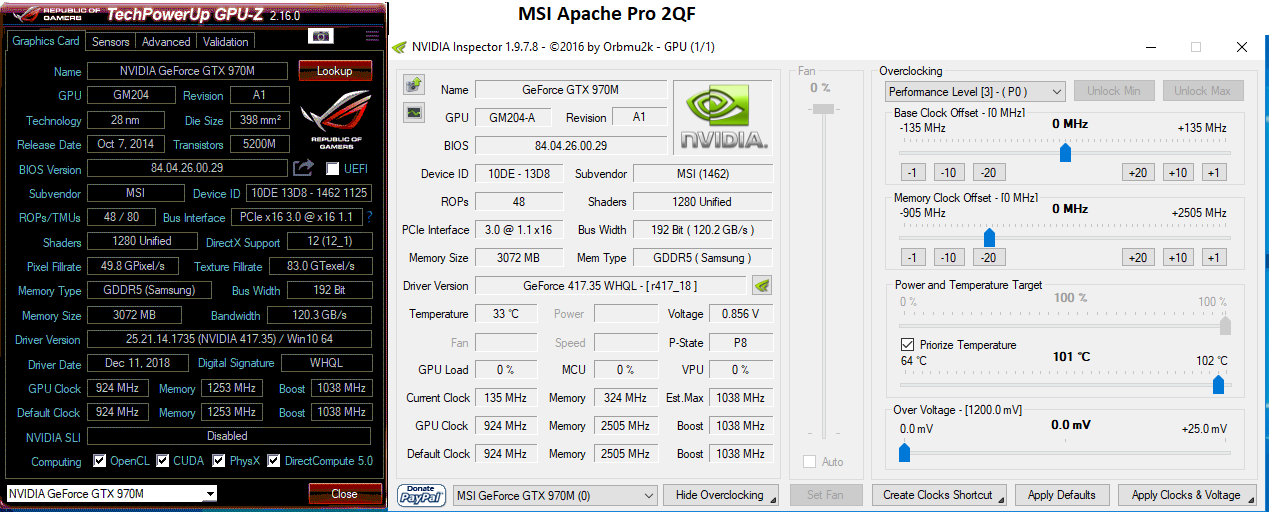Toggle the OpenCL checkbox
Screen dimensions: 1269x514
pos(99,461)
